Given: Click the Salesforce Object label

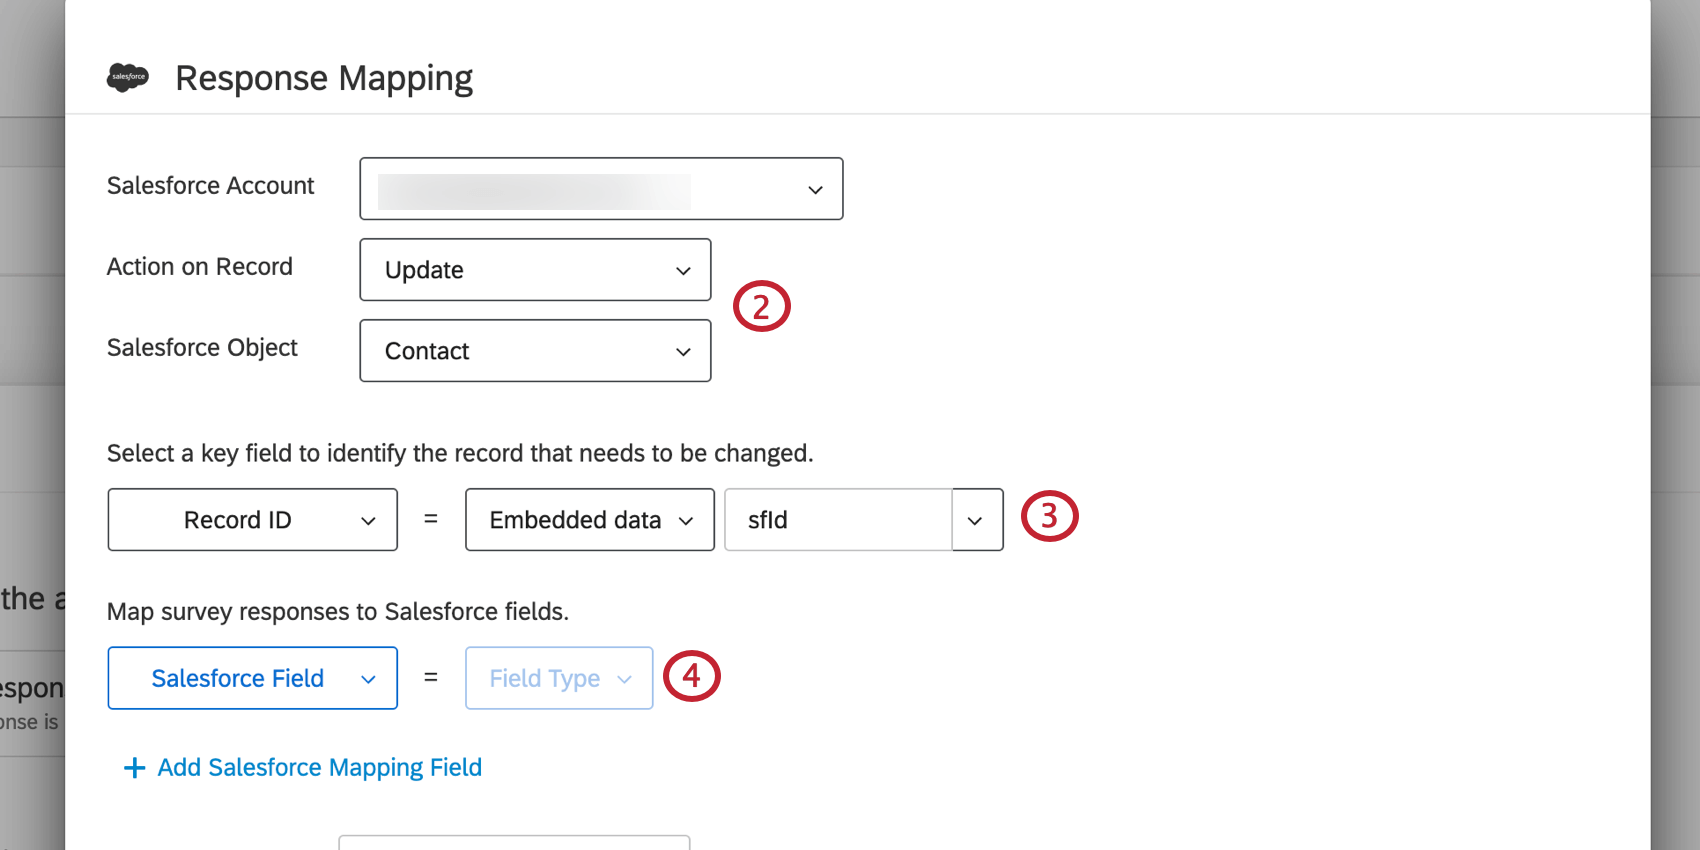Looking at the screenshot, I should [202, 348].
